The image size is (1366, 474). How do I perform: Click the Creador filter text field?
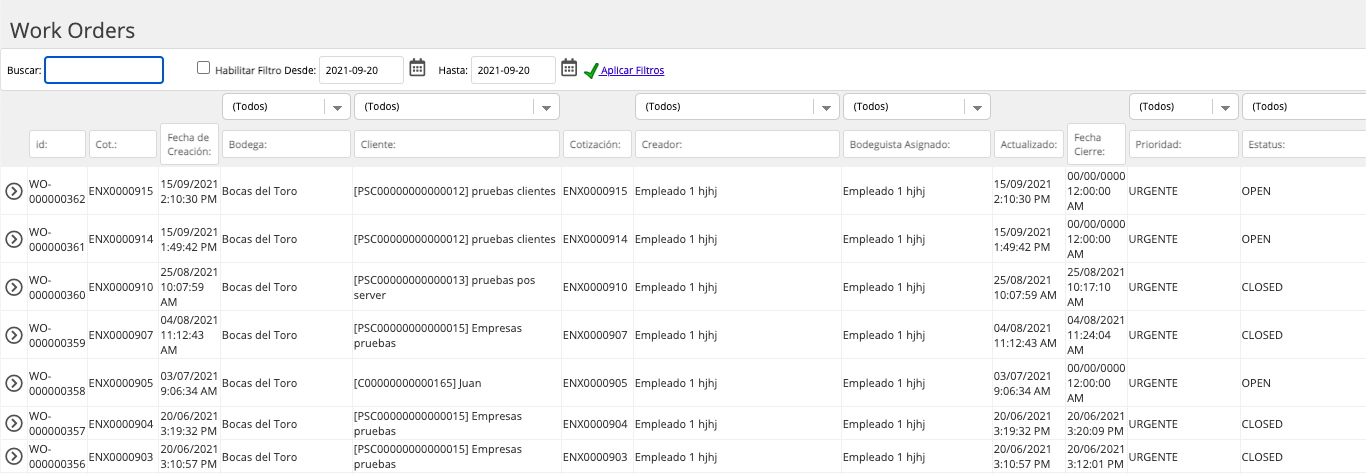point(737,145)
